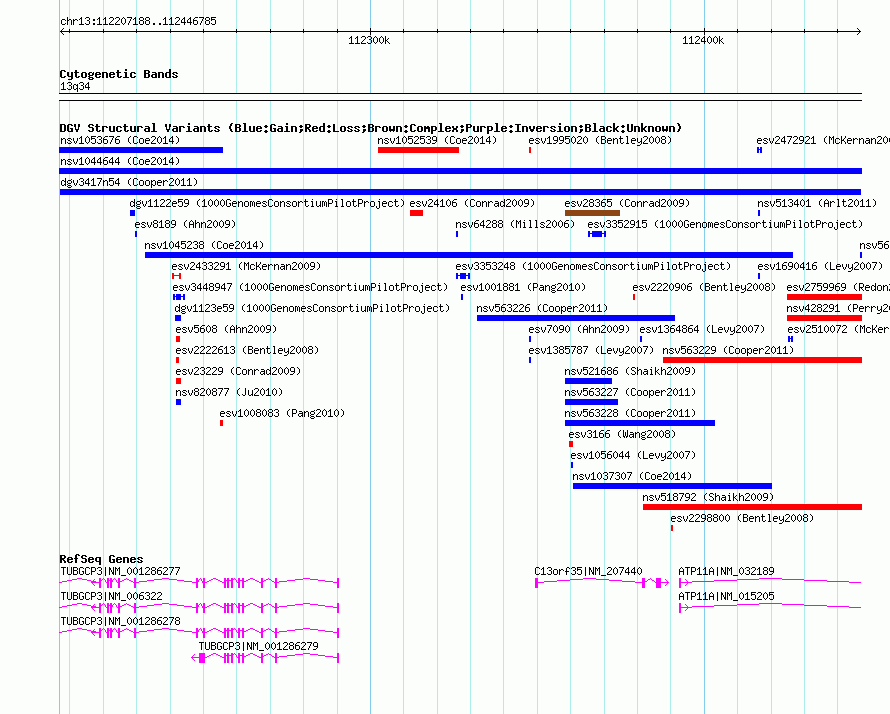Open the nsv1052539 (Coe2014) label
This screenshot has width=890, height=714.
(437, 140)
